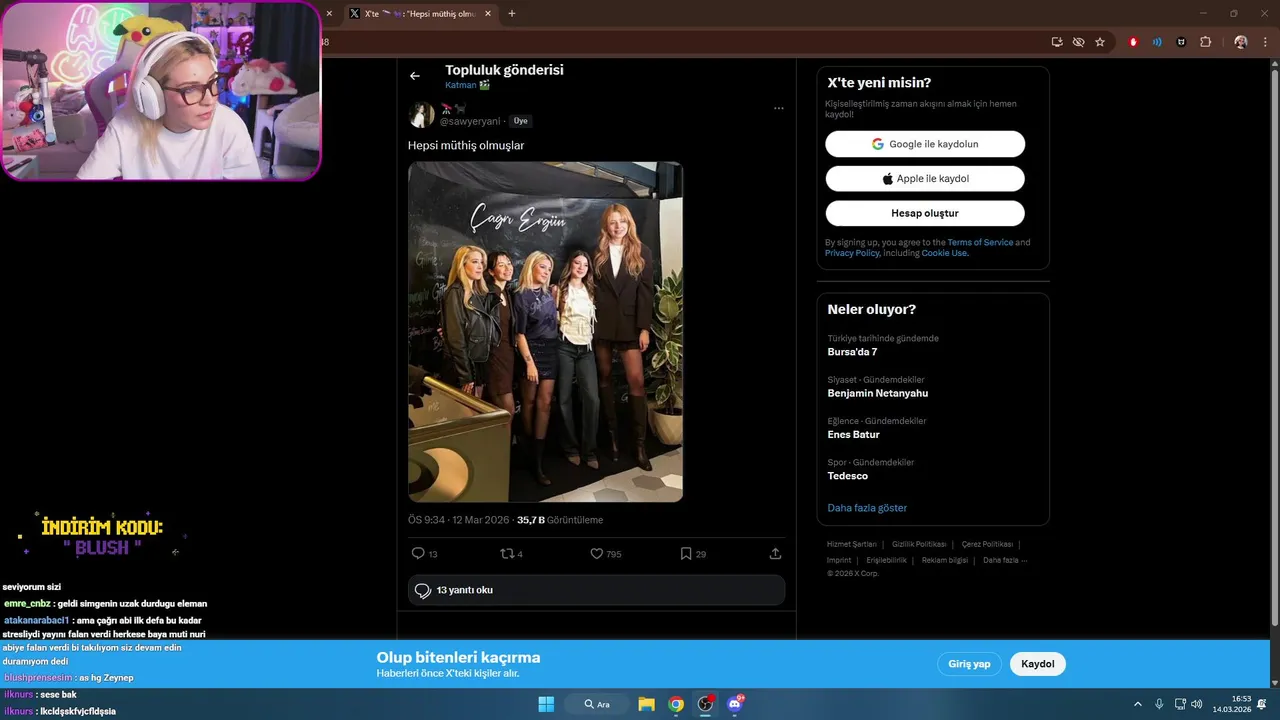The height and width of the screenshot is (720, 1280).
Task: Show hidden system tray icons
Action: 1137,704
